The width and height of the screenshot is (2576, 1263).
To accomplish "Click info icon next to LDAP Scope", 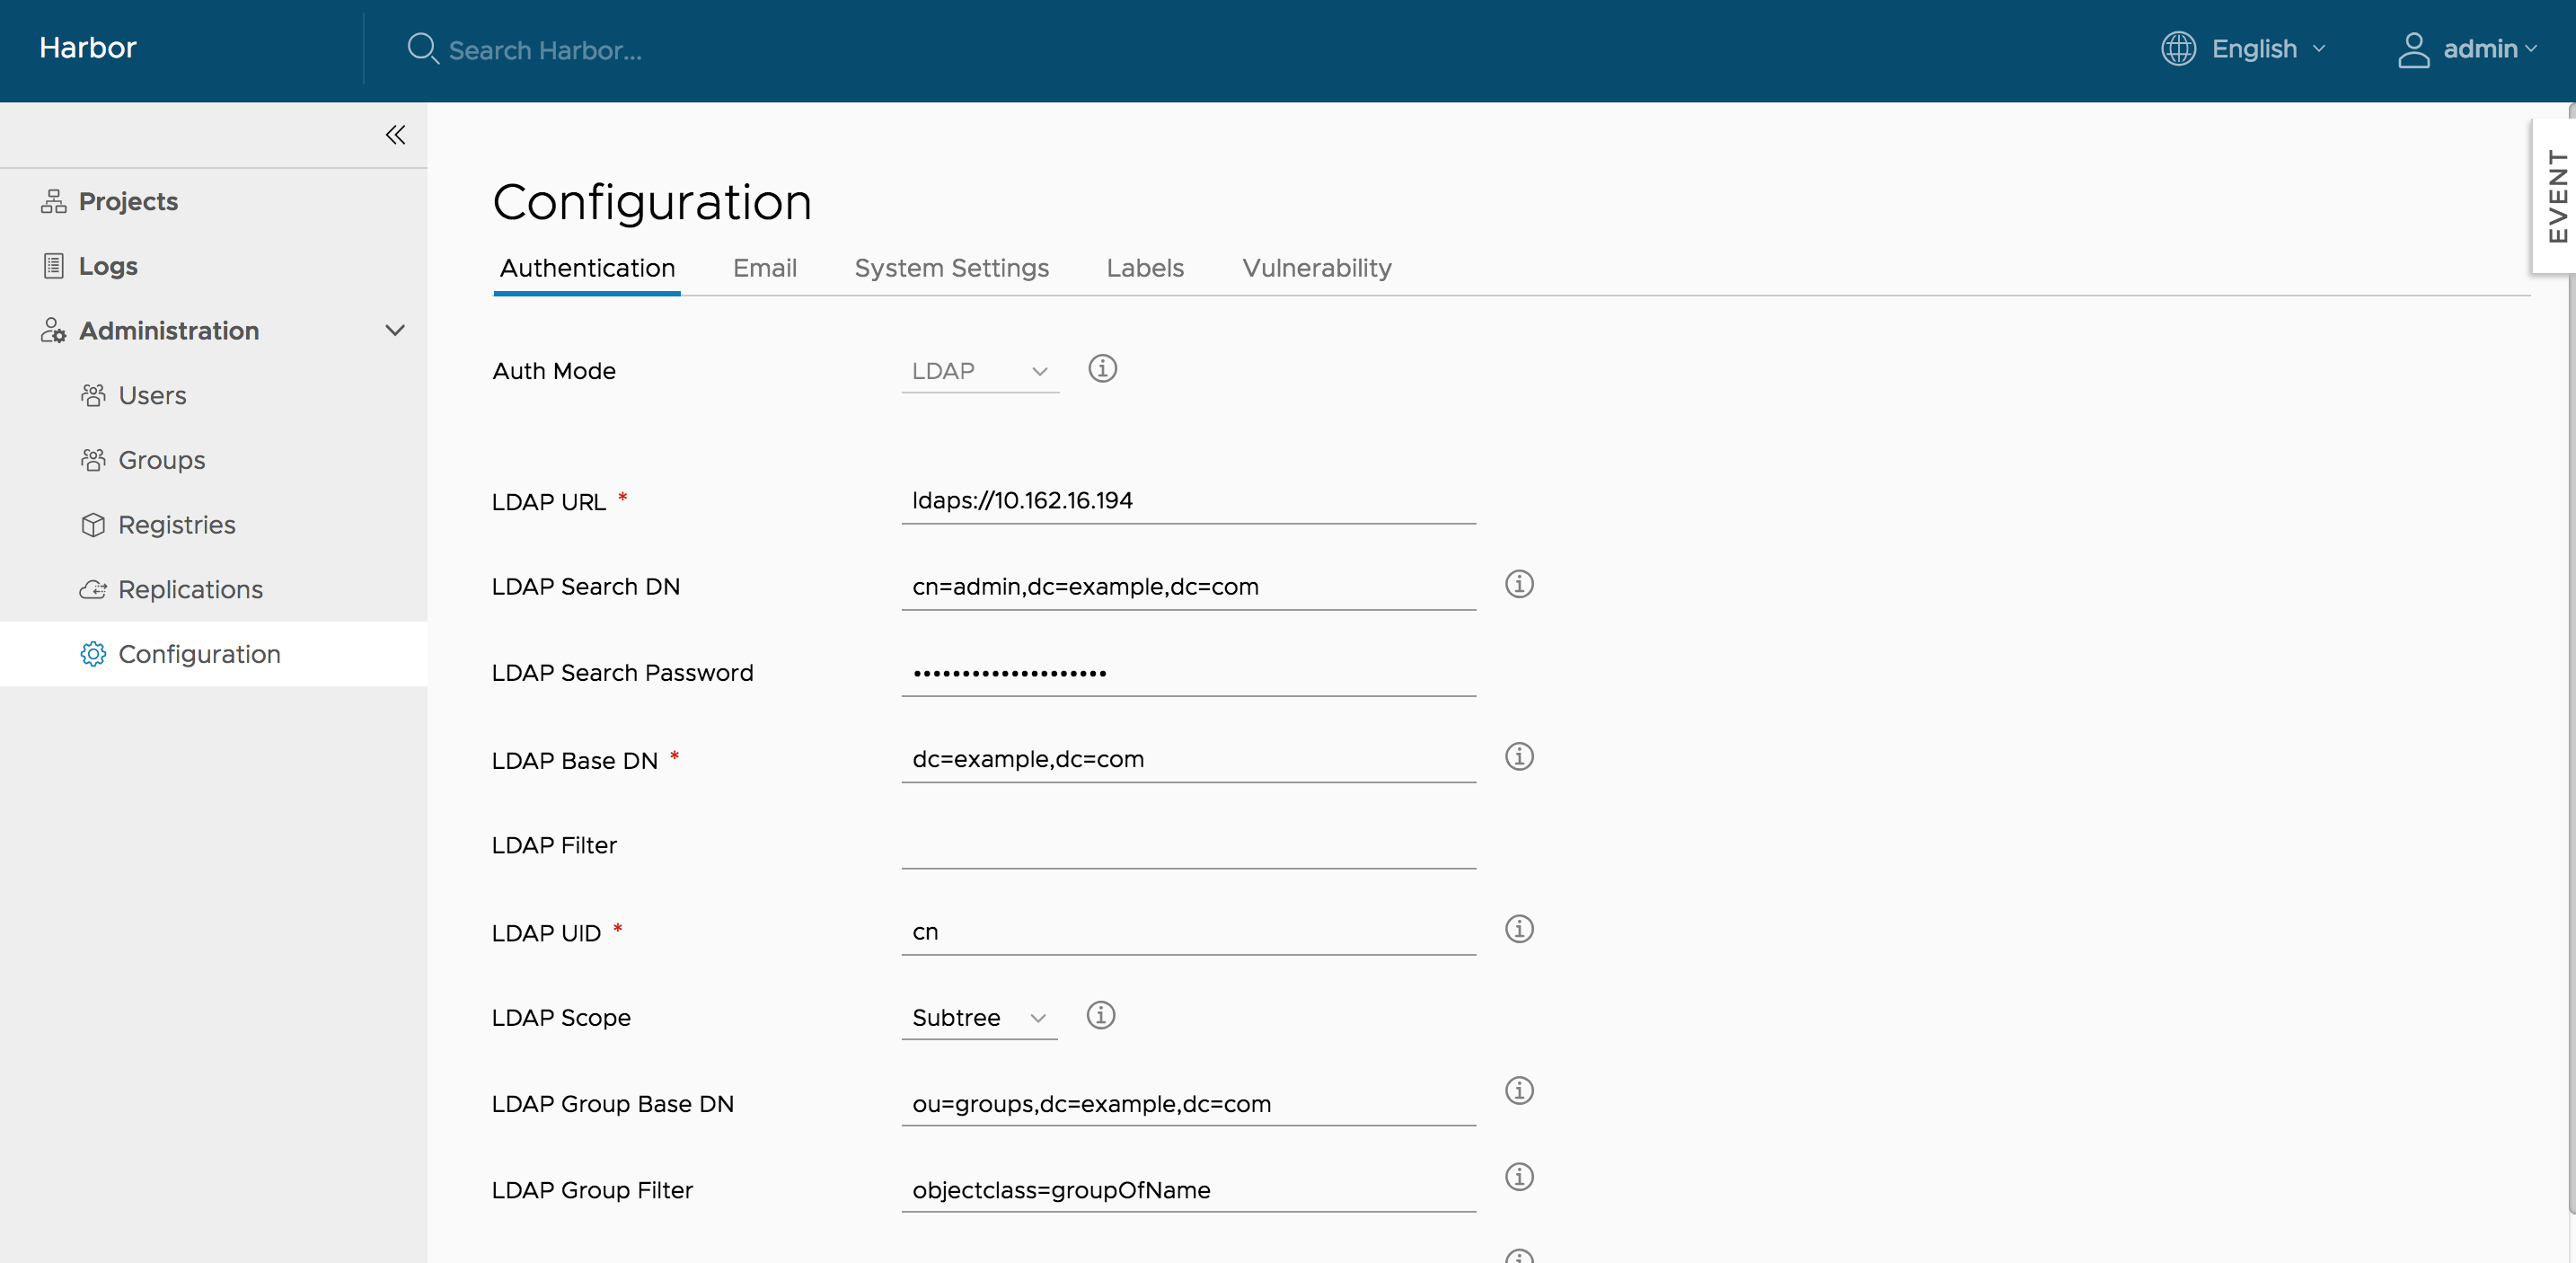I will [1100, 1016].
